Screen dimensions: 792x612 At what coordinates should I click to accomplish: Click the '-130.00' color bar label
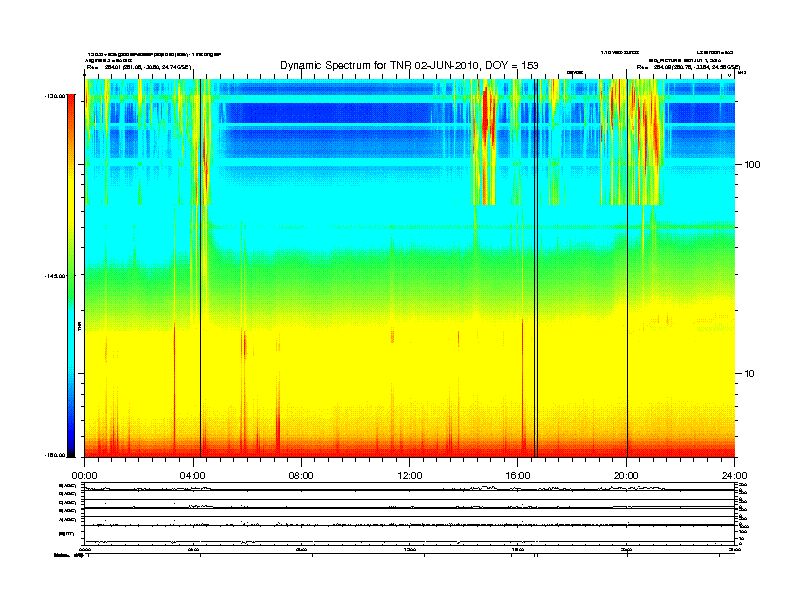pos(56,95)
